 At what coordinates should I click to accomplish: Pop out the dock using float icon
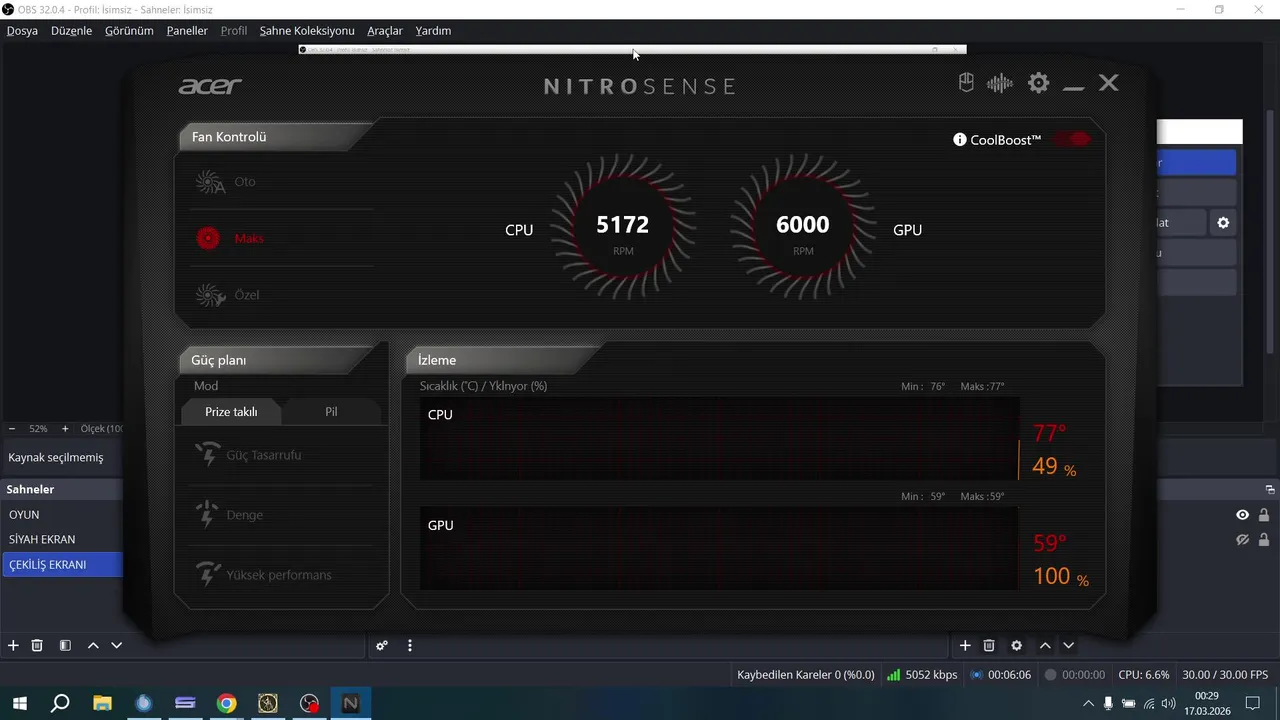[x=1270, y=490]
